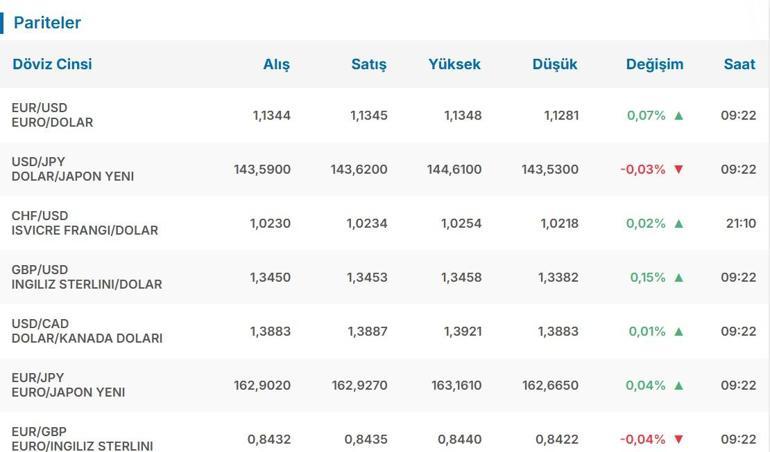Click the green up arrow for EUR/JPY
Viewport: 770px width, 452px height.
point(679,385)
